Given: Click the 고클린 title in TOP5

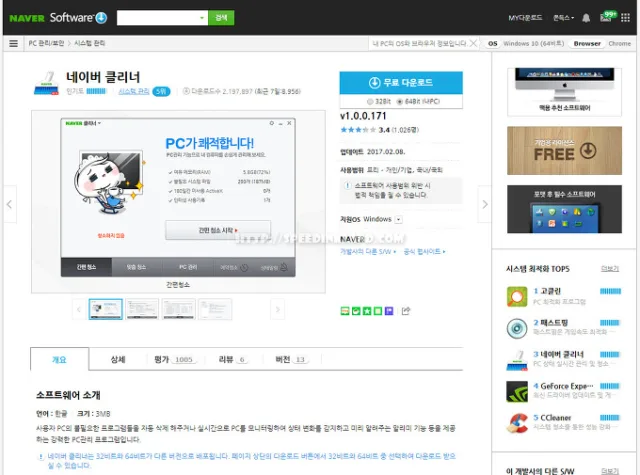Looking at the screenshot, I should pos(550,291).
